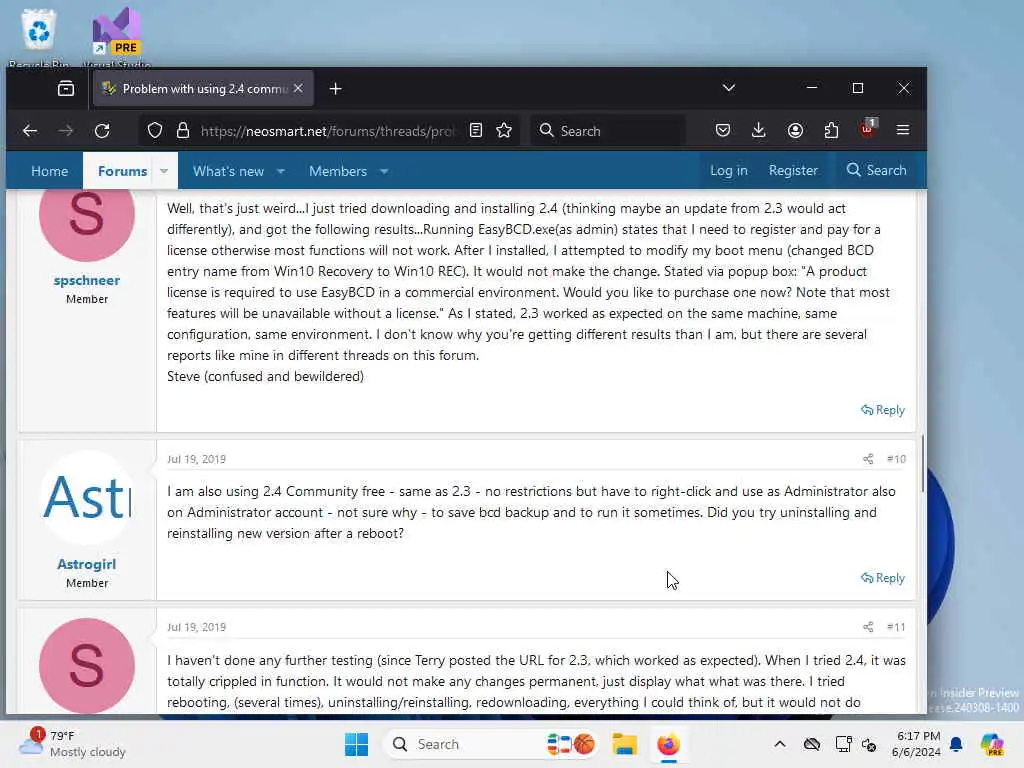This screenshot has height=768, width=1024.
Task: Click the Firefox taskbar icon
Action: click(668, 744)
